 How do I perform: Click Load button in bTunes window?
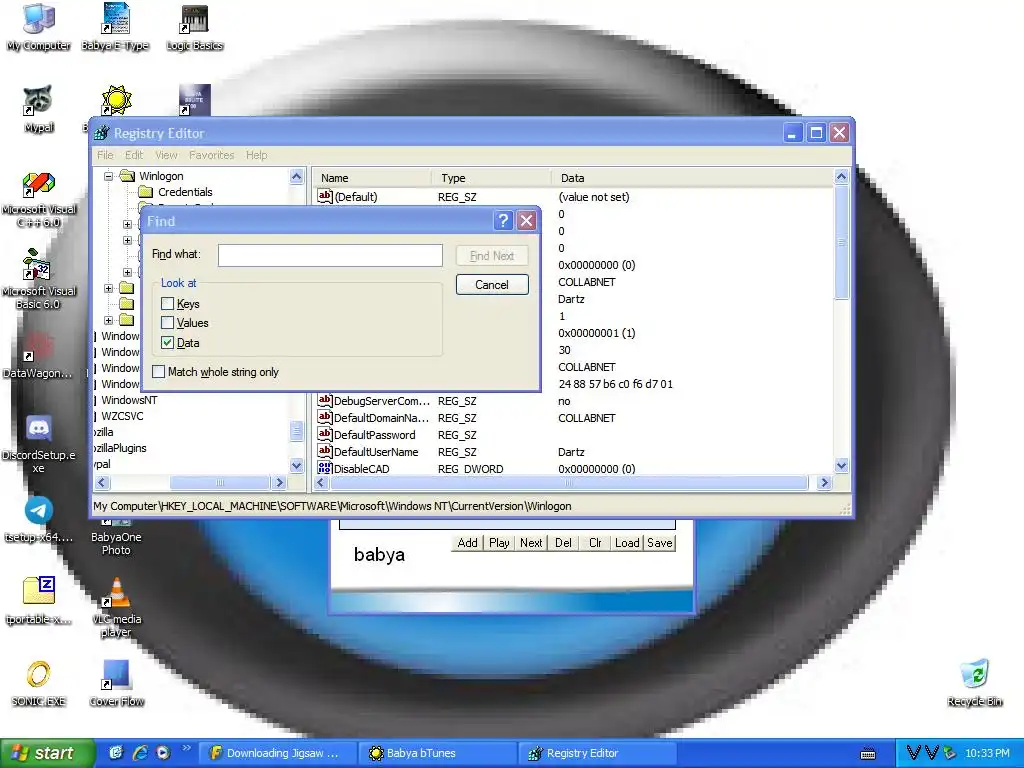627,543
